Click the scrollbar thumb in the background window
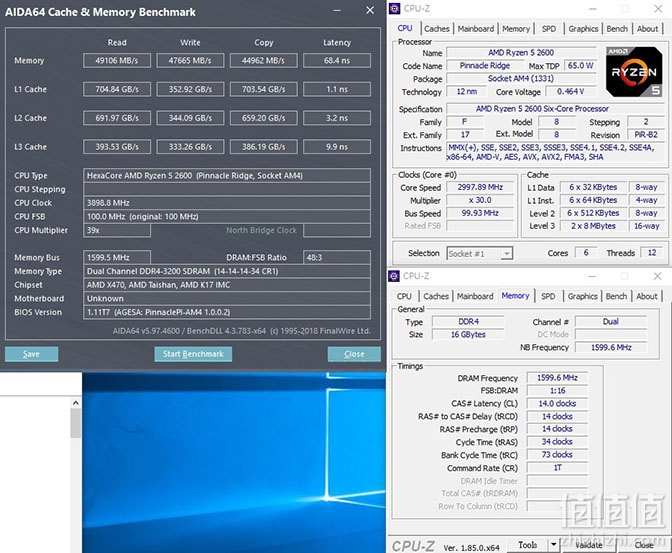Image resolution: width=672 pixels, height=553 pixels. click(76, 423)
